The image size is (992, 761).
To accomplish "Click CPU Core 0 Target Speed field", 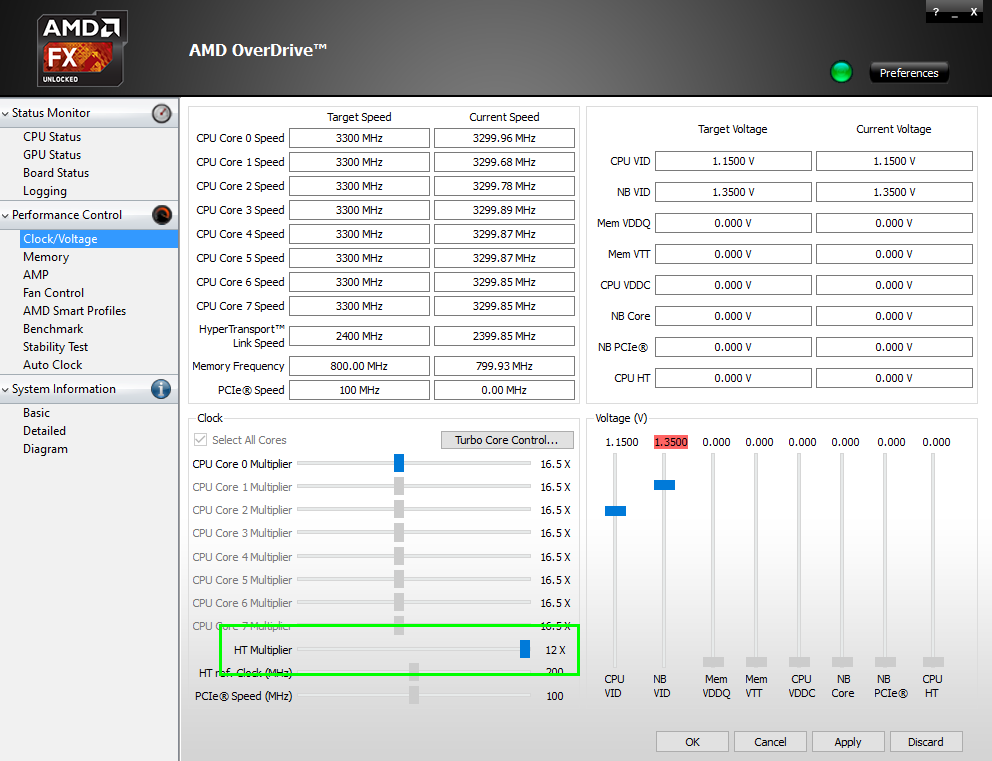I will [x=359, y=138].
